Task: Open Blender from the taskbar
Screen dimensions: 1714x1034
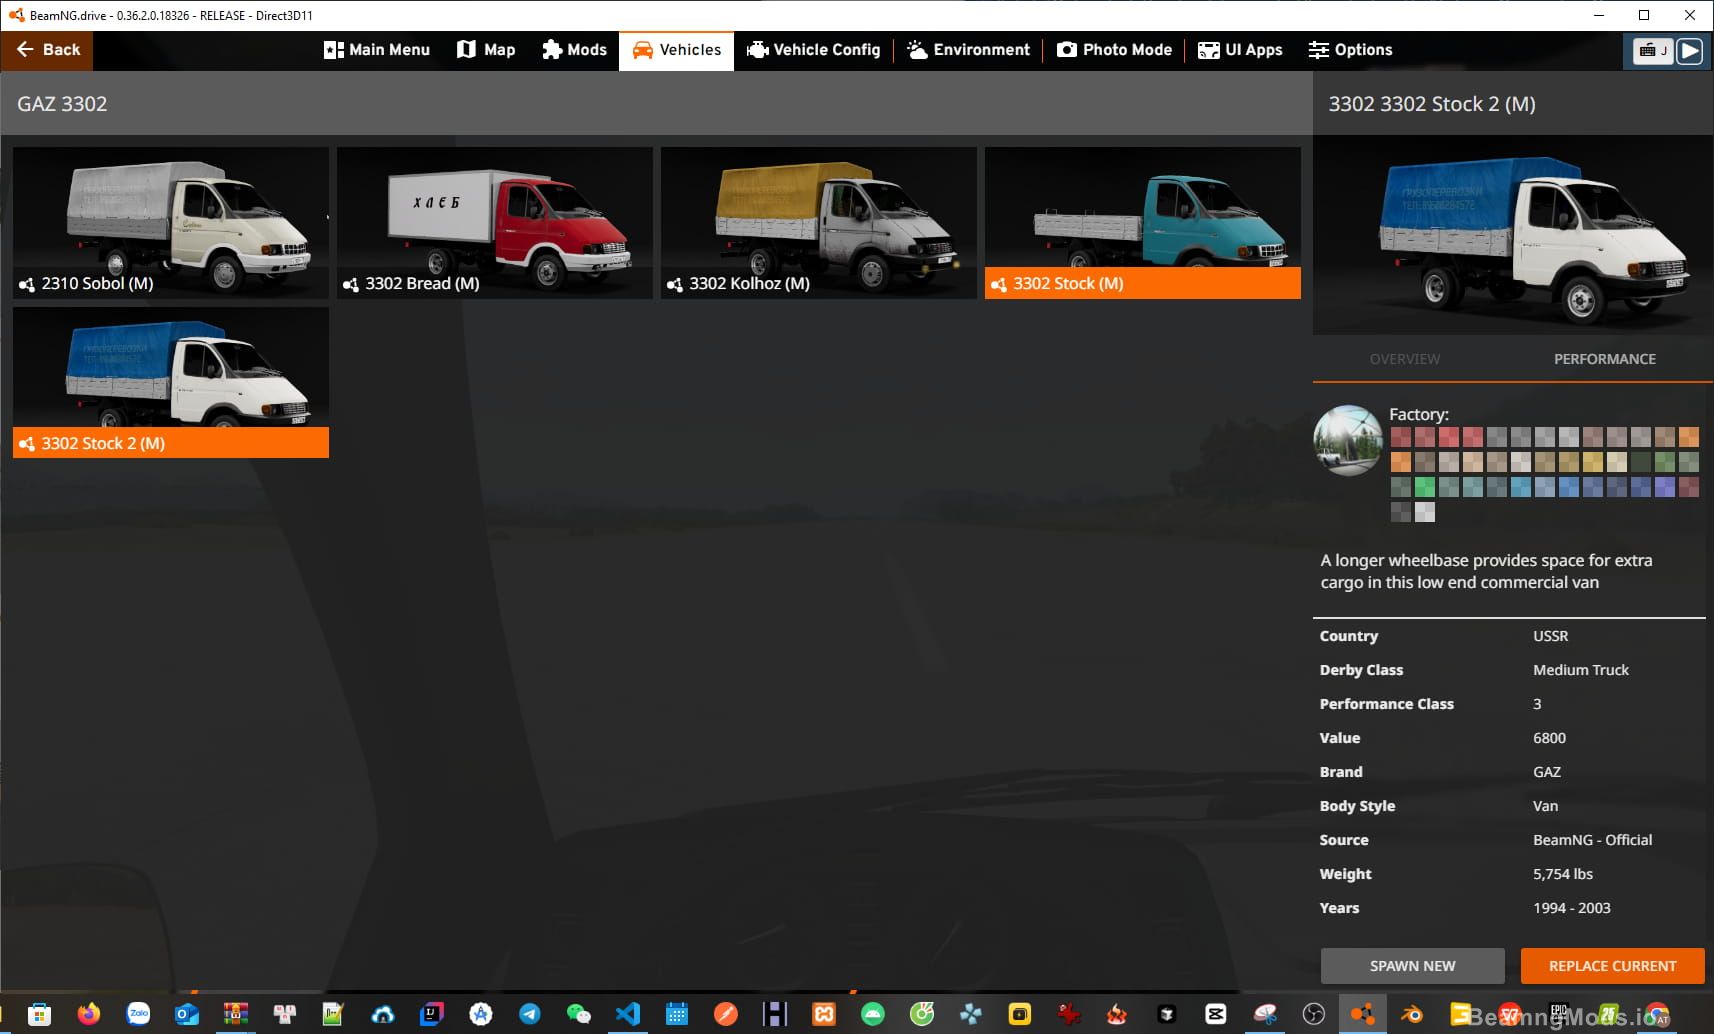Action: (1411, 1014)
